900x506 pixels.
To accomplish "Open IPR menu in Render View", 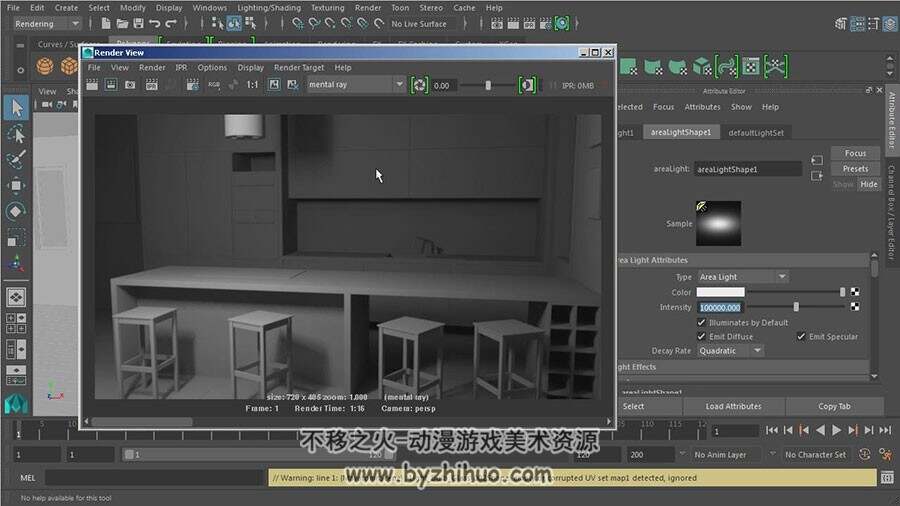I will tap(181, 67).
